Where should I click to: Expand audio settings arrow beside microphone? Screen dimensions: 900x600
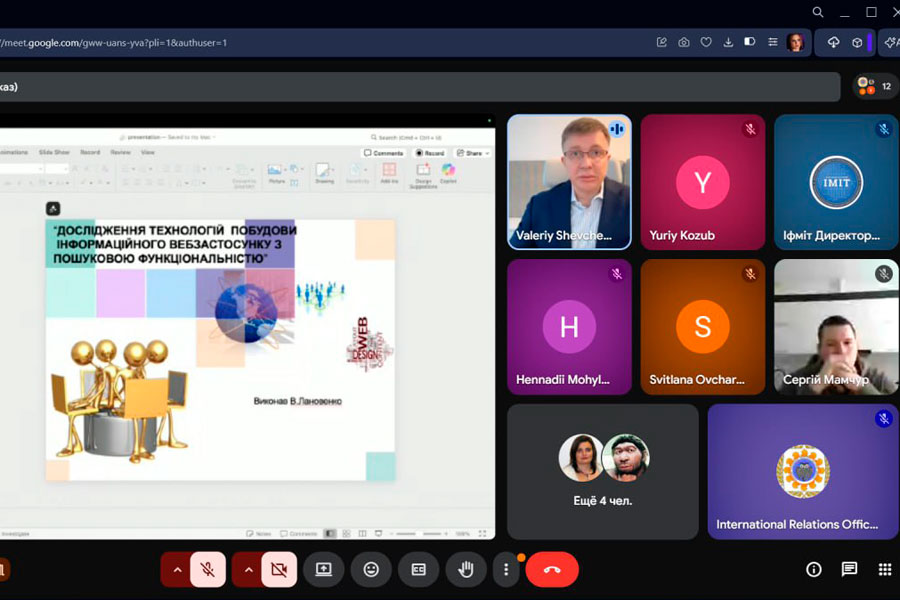click(x=177, y=569)
